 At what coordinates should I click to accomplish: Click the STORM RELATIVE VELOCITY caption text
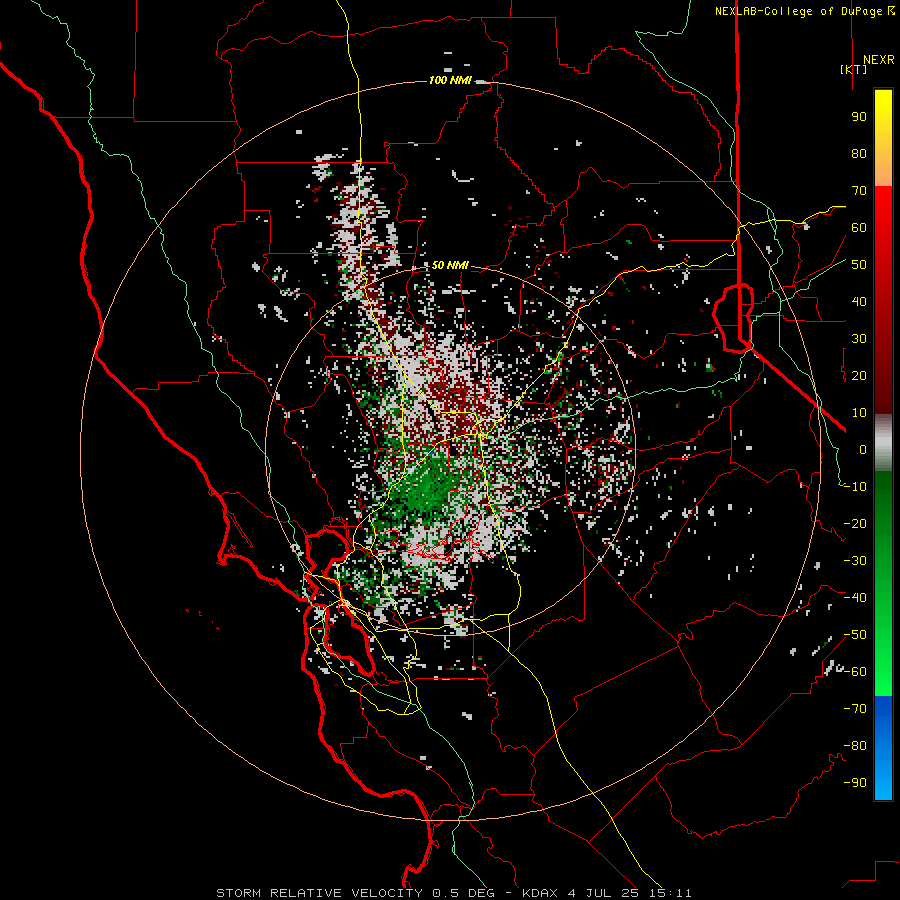point(454,893)
